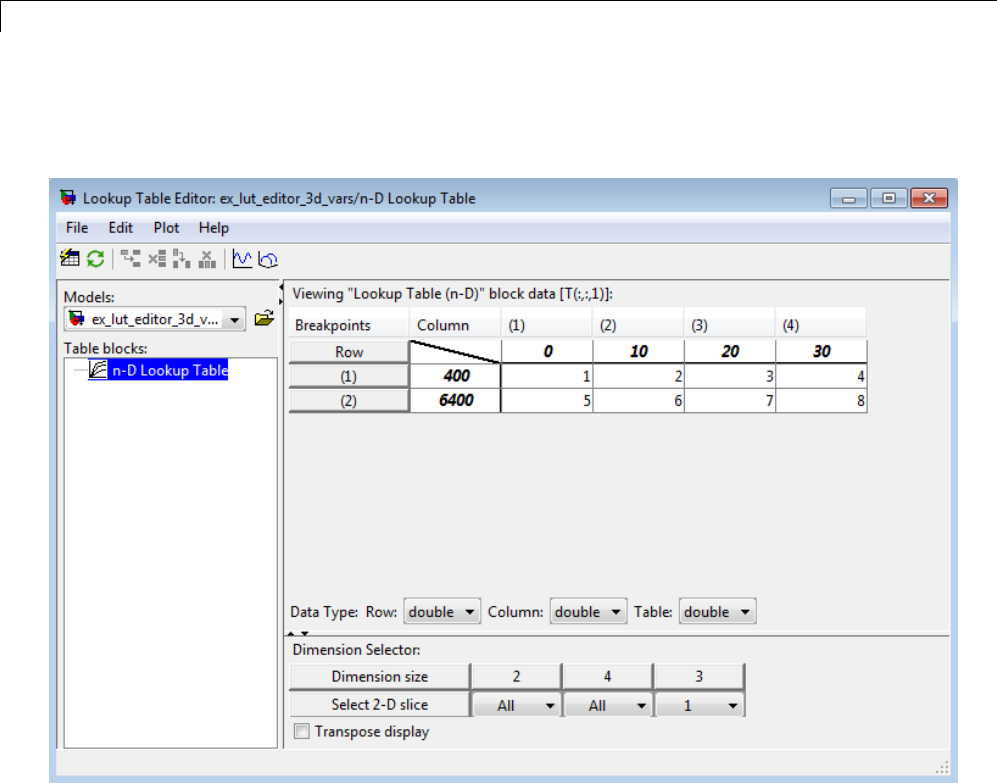Enable the Transpose display checkbox

pyautogui.click(x=301, y=731)
